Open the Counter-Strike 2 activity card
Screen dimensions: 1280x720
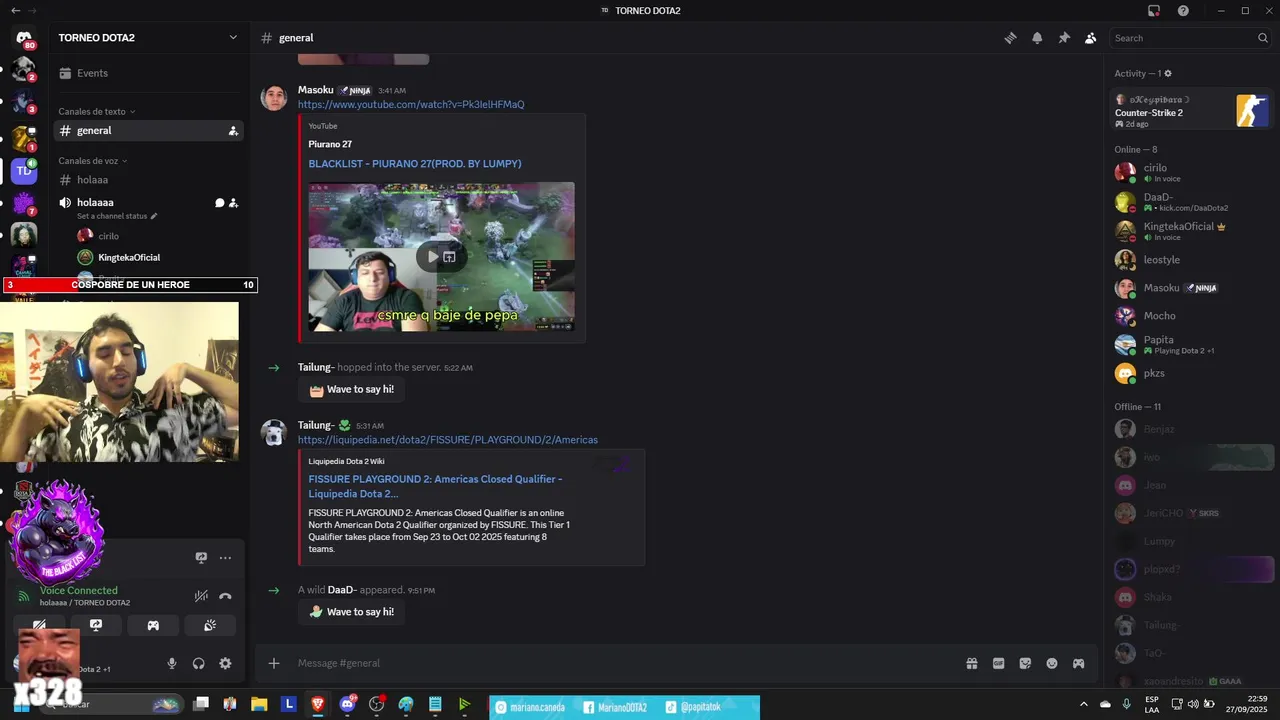pyautogui.click(x=1191, y=111)
